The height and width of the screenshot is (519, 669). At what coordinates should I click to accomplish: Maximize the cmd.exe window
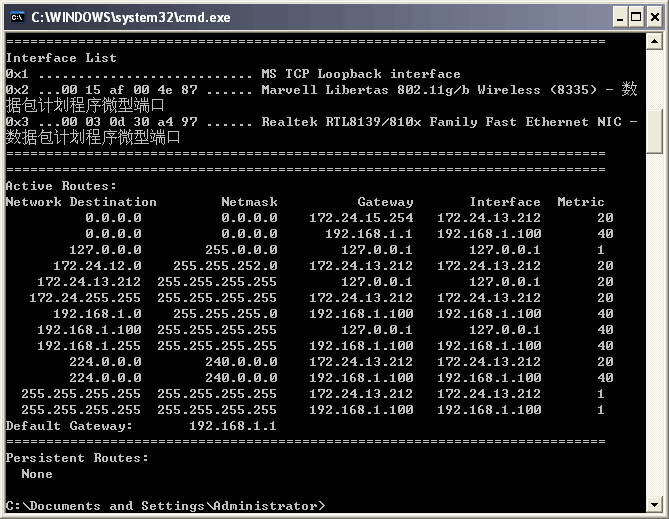pos(636,17)
